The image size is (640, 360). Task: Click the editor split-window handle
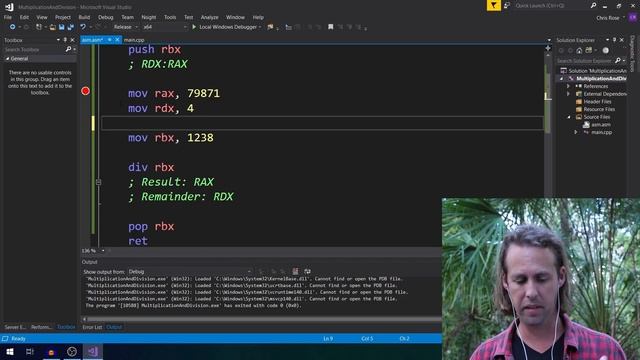click(548, 48)
